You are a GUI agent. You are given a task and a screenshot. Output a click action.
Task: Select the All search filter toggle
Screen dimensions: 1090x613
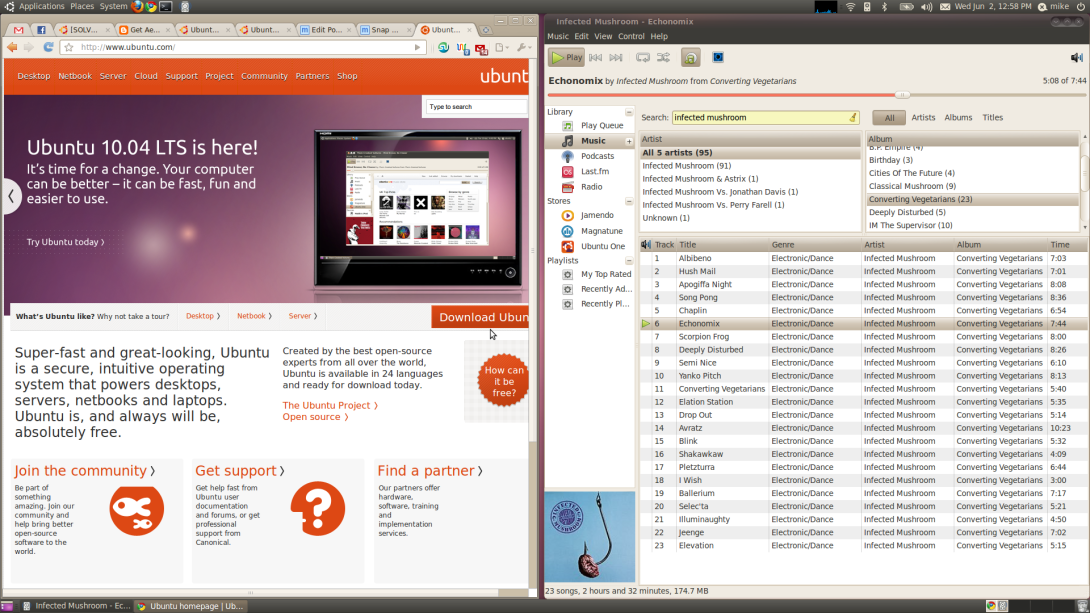pyautogui.click(x=889, y=118)
